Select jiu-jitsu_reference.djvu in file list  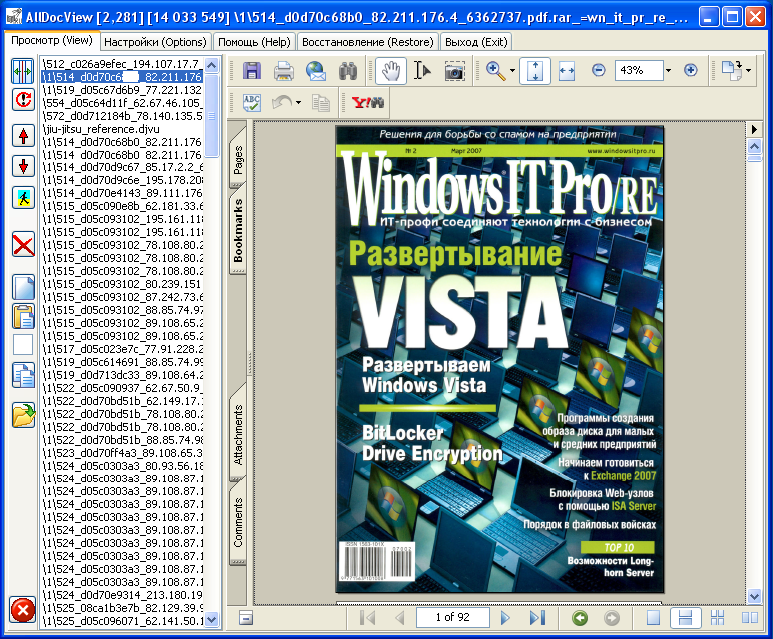coord(101,129)
